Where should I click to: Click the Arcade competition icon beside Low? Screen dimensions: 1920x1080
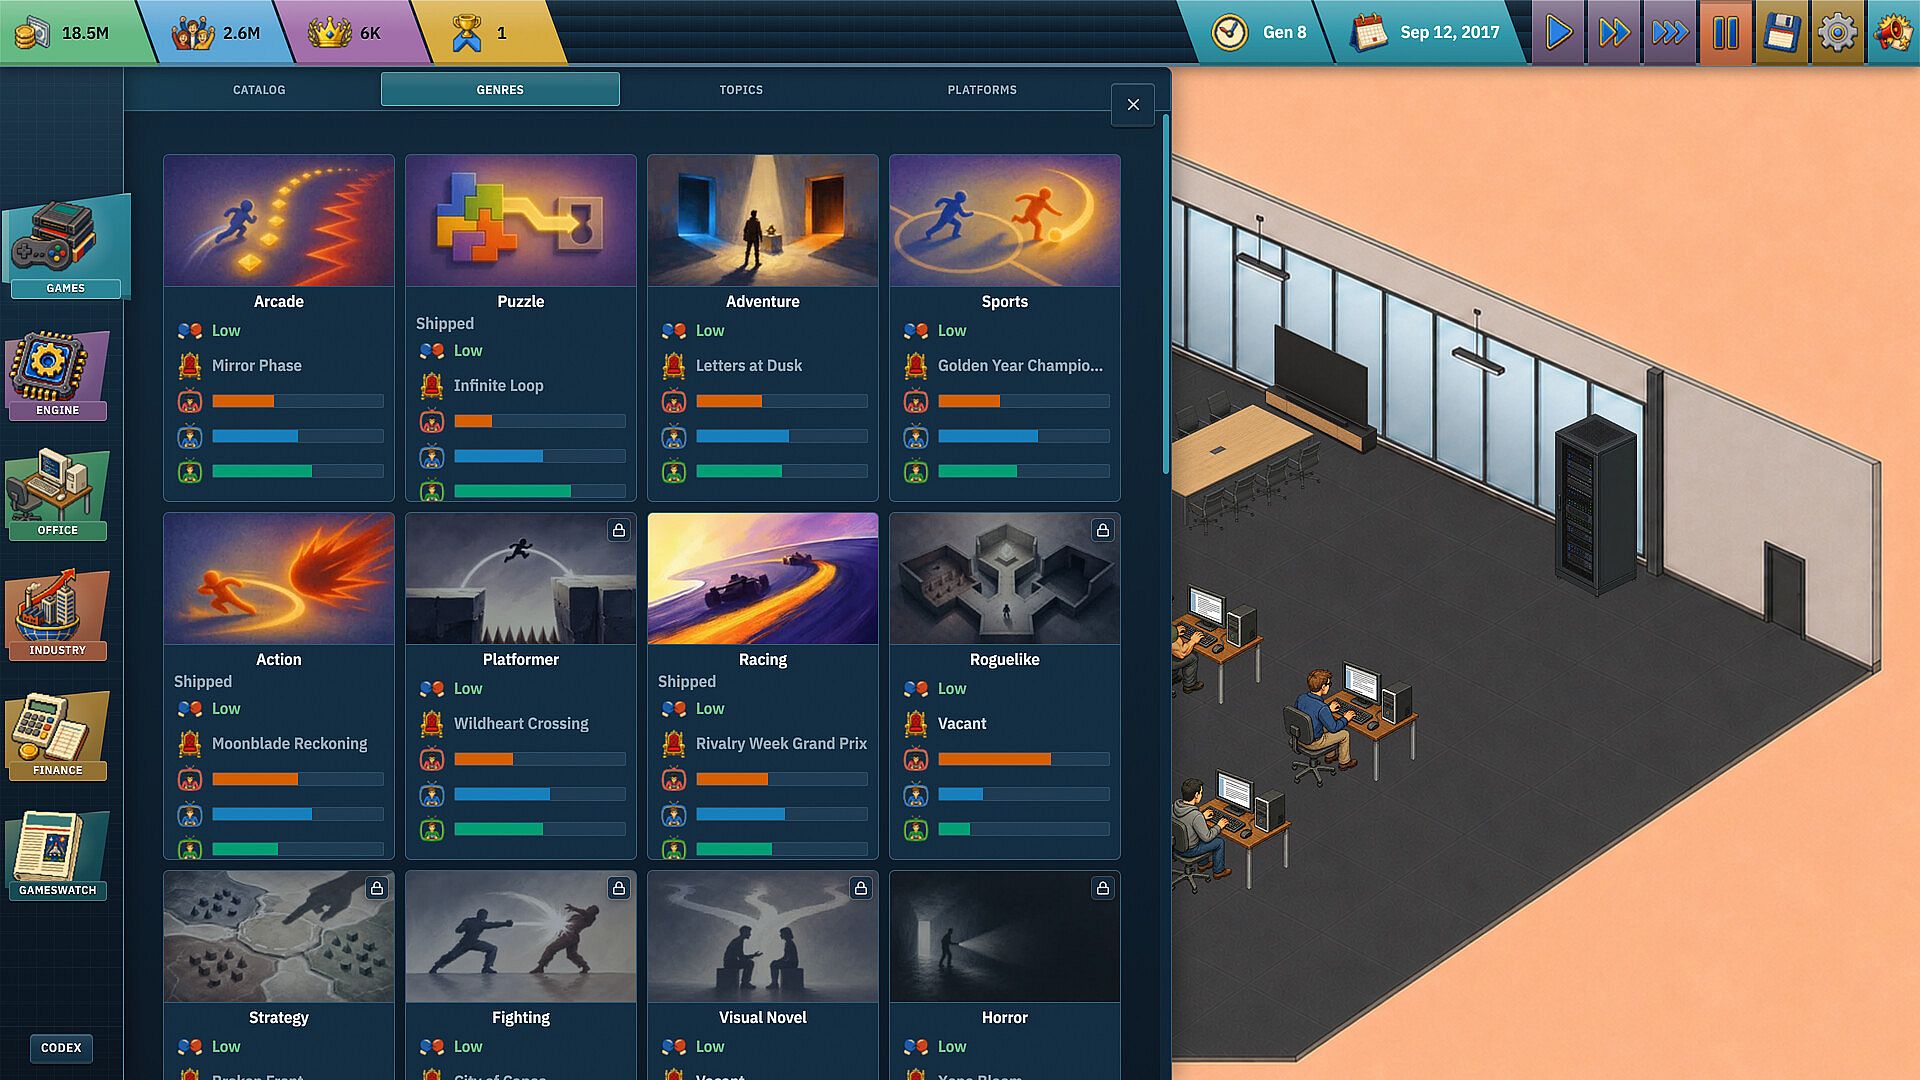click(x=190, y=331)
